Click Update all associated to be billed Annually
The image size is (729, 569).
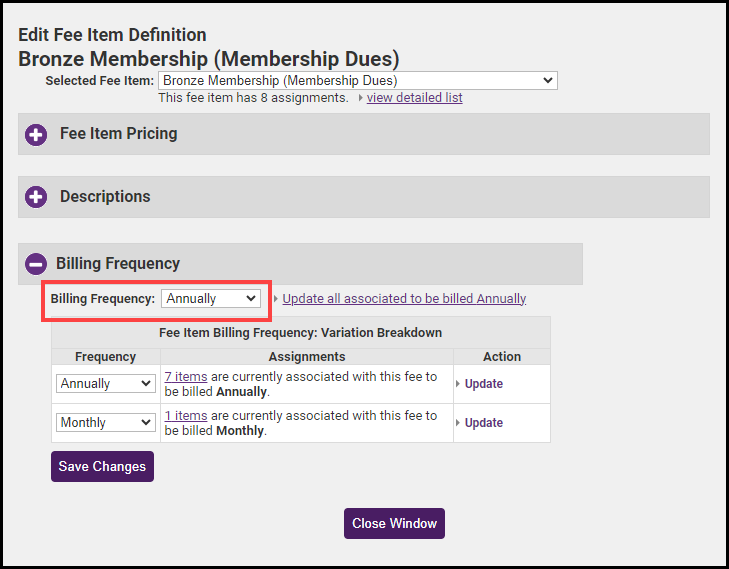(404, 299)
